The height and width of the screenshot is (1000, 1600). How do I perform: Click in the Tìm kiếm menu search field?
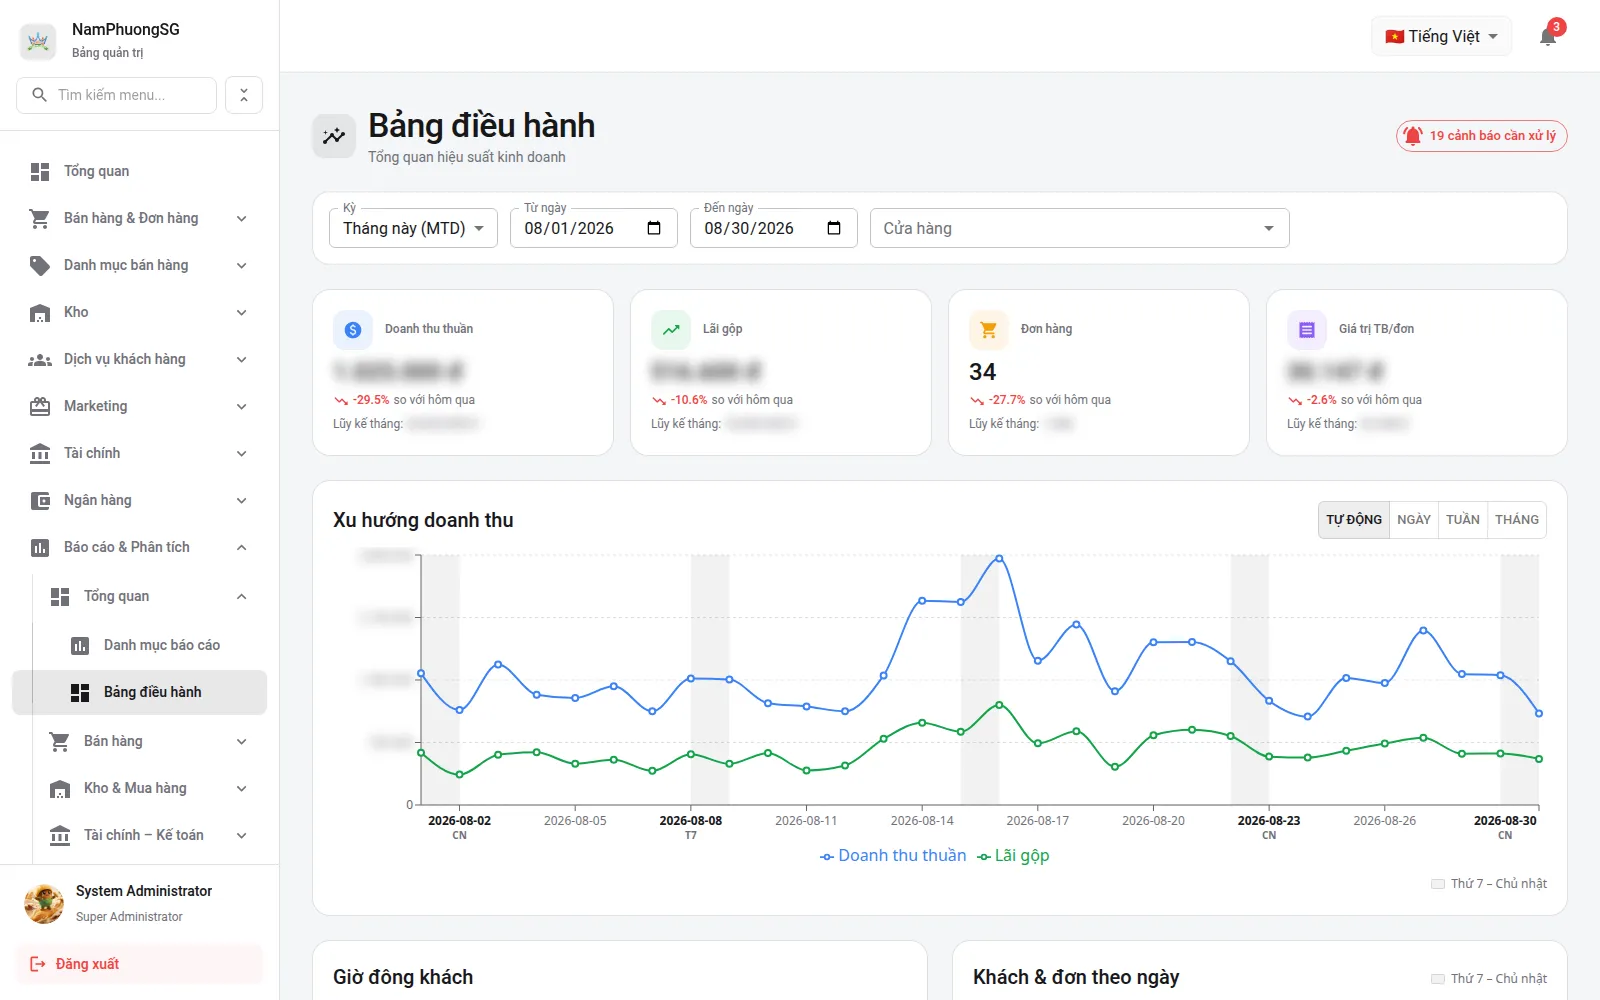[116, 95]
